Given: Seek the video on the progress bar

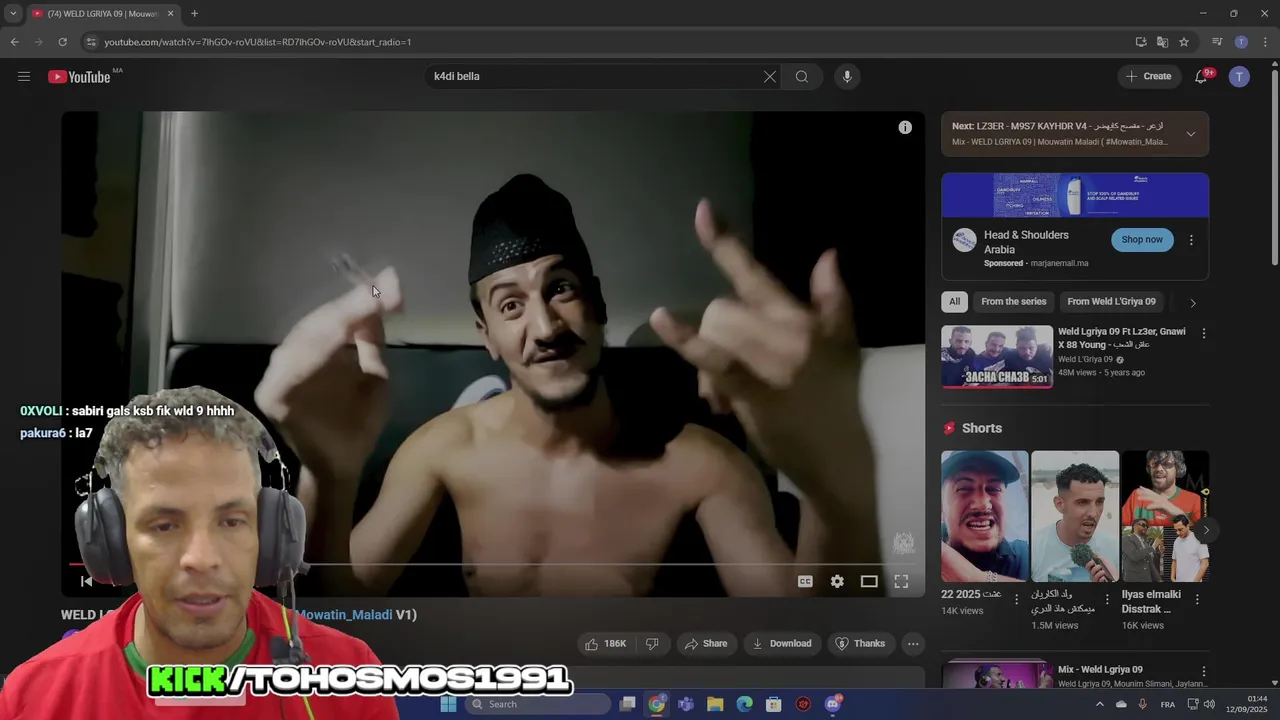Looking at the screenshot, I should click(492, 564).
